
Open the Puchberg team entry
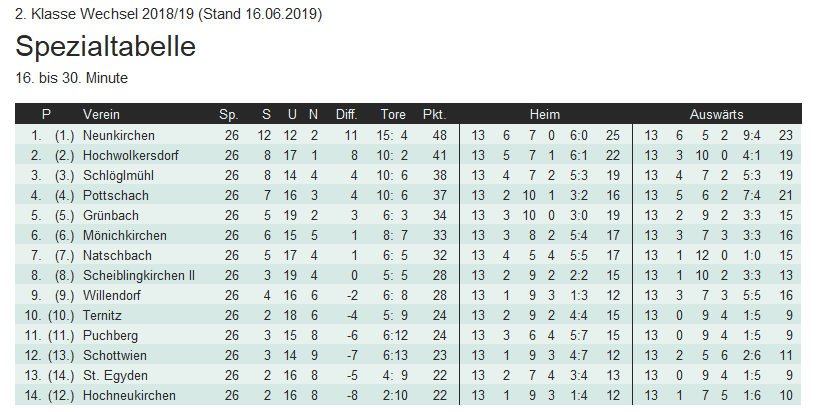click(111, 335)
